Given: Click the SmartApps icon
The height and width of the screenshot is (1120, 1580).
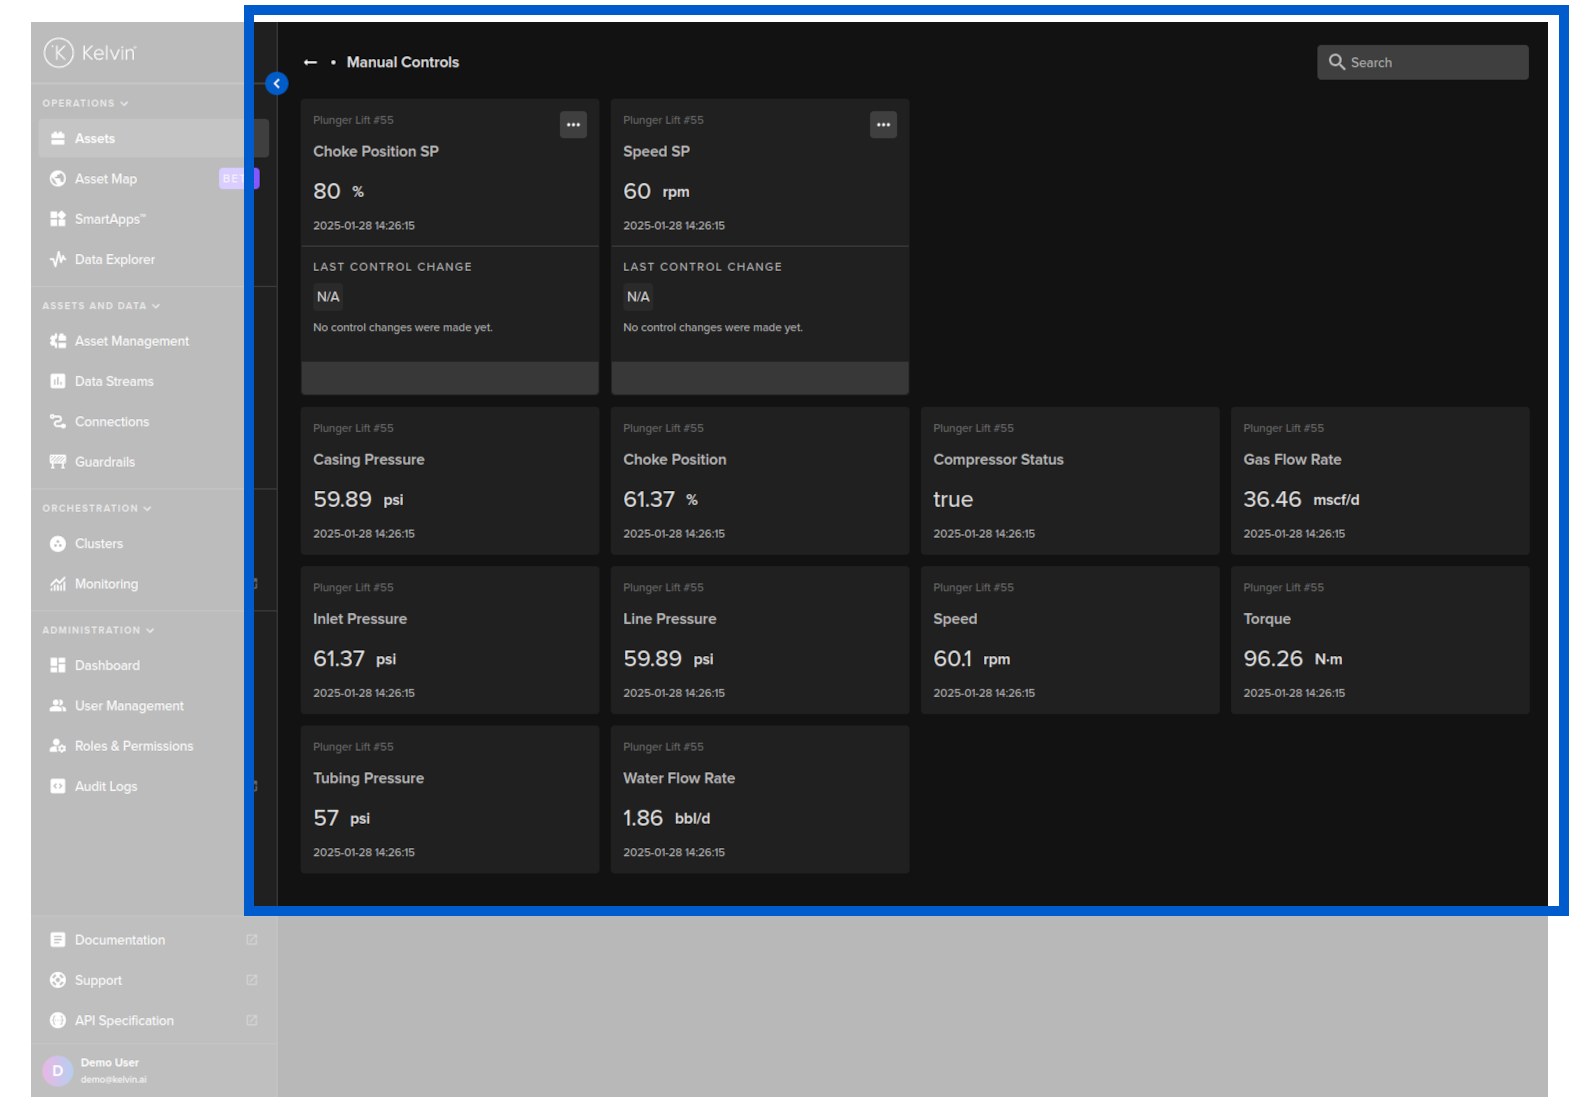Looking at the screenshot, I should tap(58, 219).
